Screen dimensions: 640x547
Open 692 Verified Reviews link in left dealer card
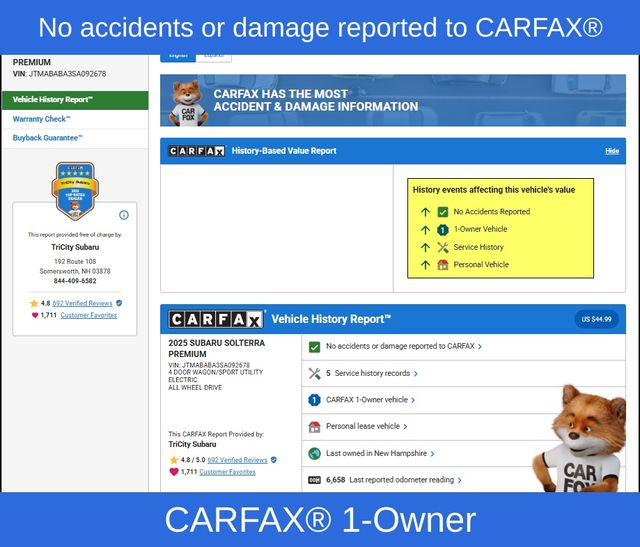pyautogui.click(x=82, y=302)
